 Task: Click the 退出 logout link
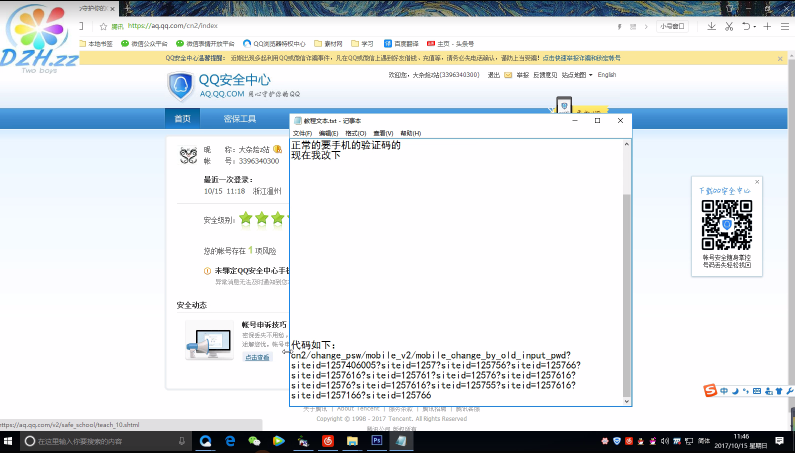pyautogui.click(x=493, y=75)
